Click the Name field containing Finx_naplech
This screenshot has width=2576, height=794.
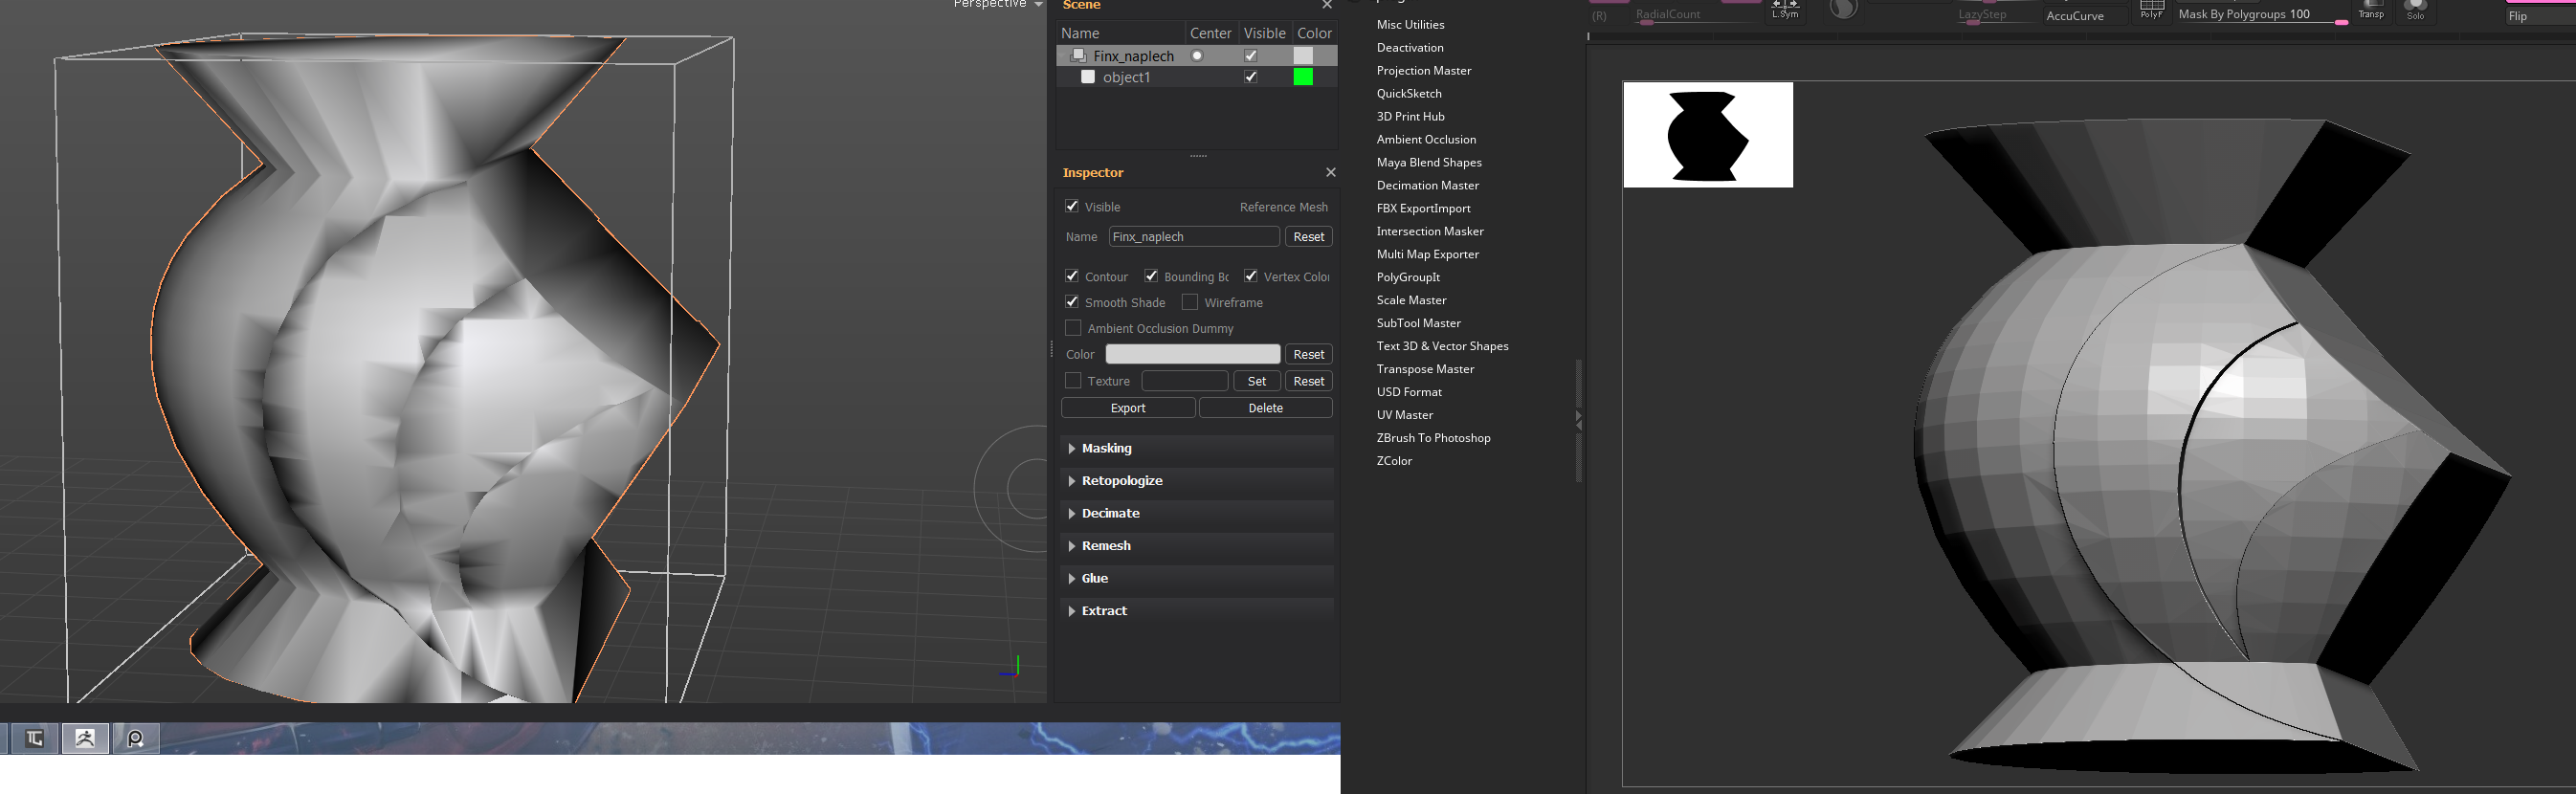[x=1193, y=237]
